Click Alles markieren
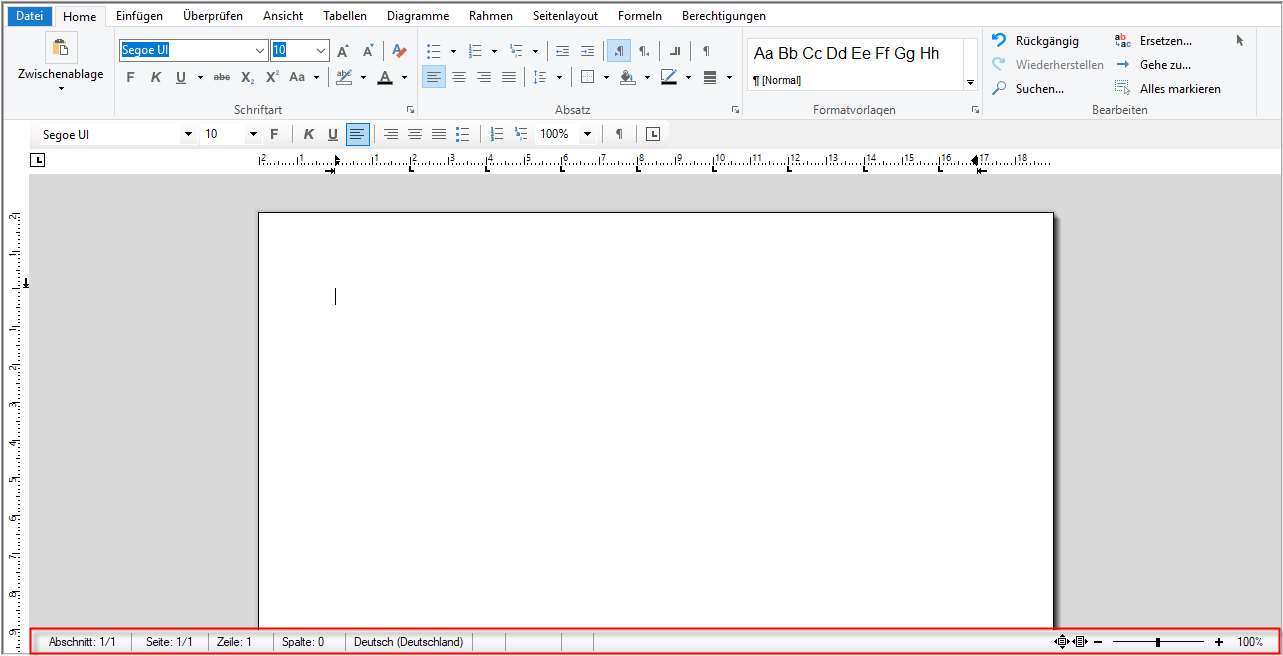The height and width of the screenshot is (656, 1283). (1179, 89)
